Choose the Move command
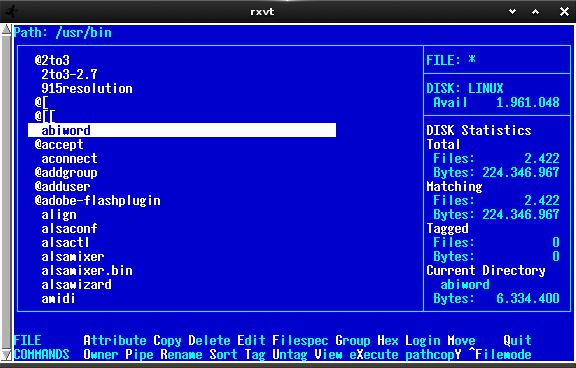This screenshot has height=368, width=576. pos(461,340)
